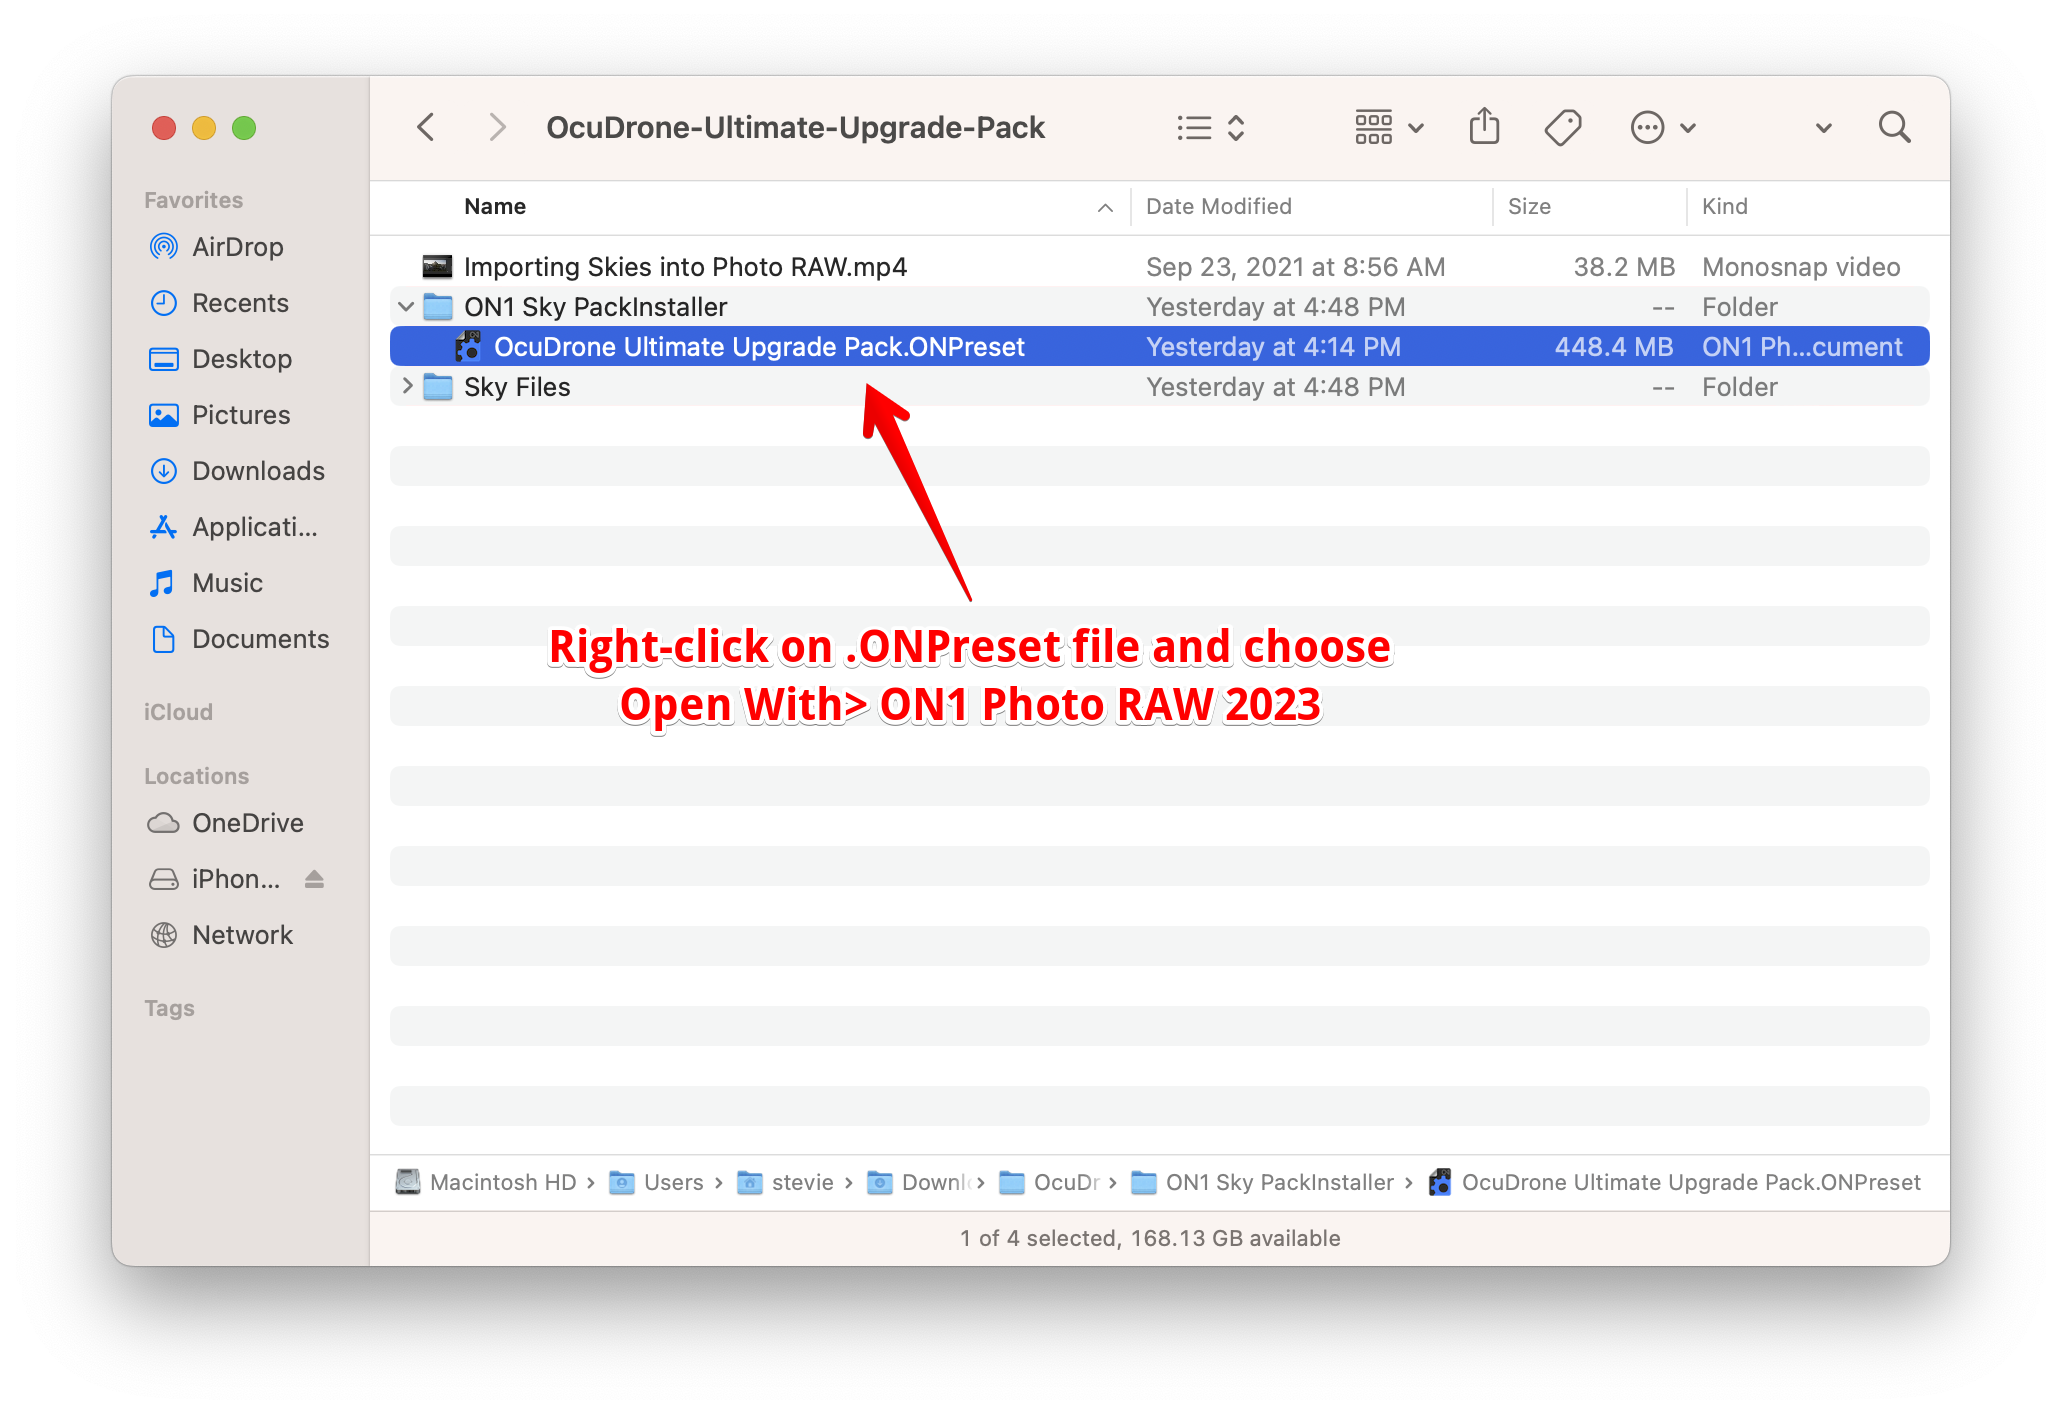Sort by Date Modified column header
The width and height of the screenshot is (2062, 1414).
tap(1218, 207)
